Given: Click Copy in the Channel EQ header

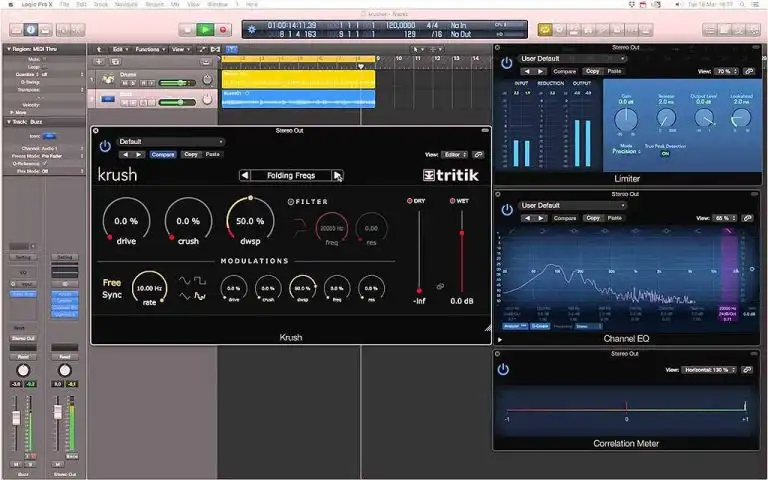Looking at the screenshot, I should (593, 218).
